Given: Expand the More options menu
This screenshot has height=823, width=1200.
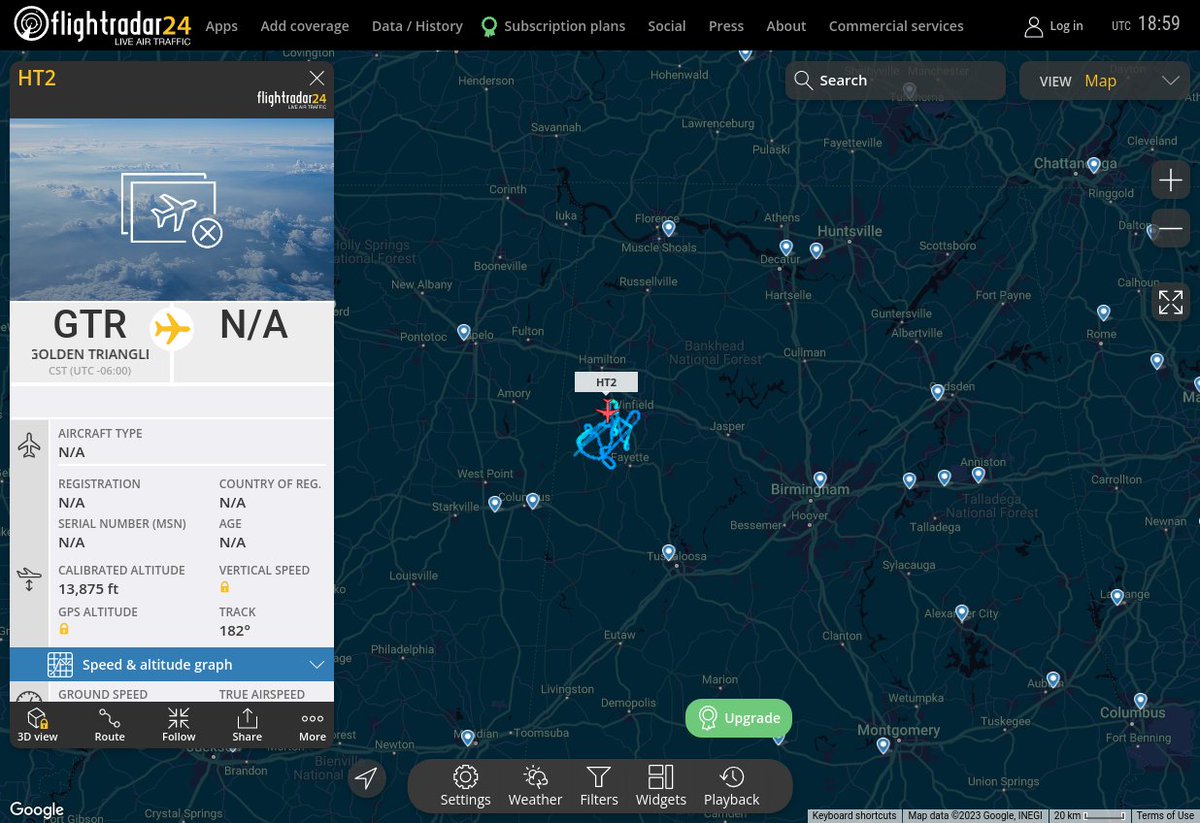Looking at the screenshot, I should [311, 725].
